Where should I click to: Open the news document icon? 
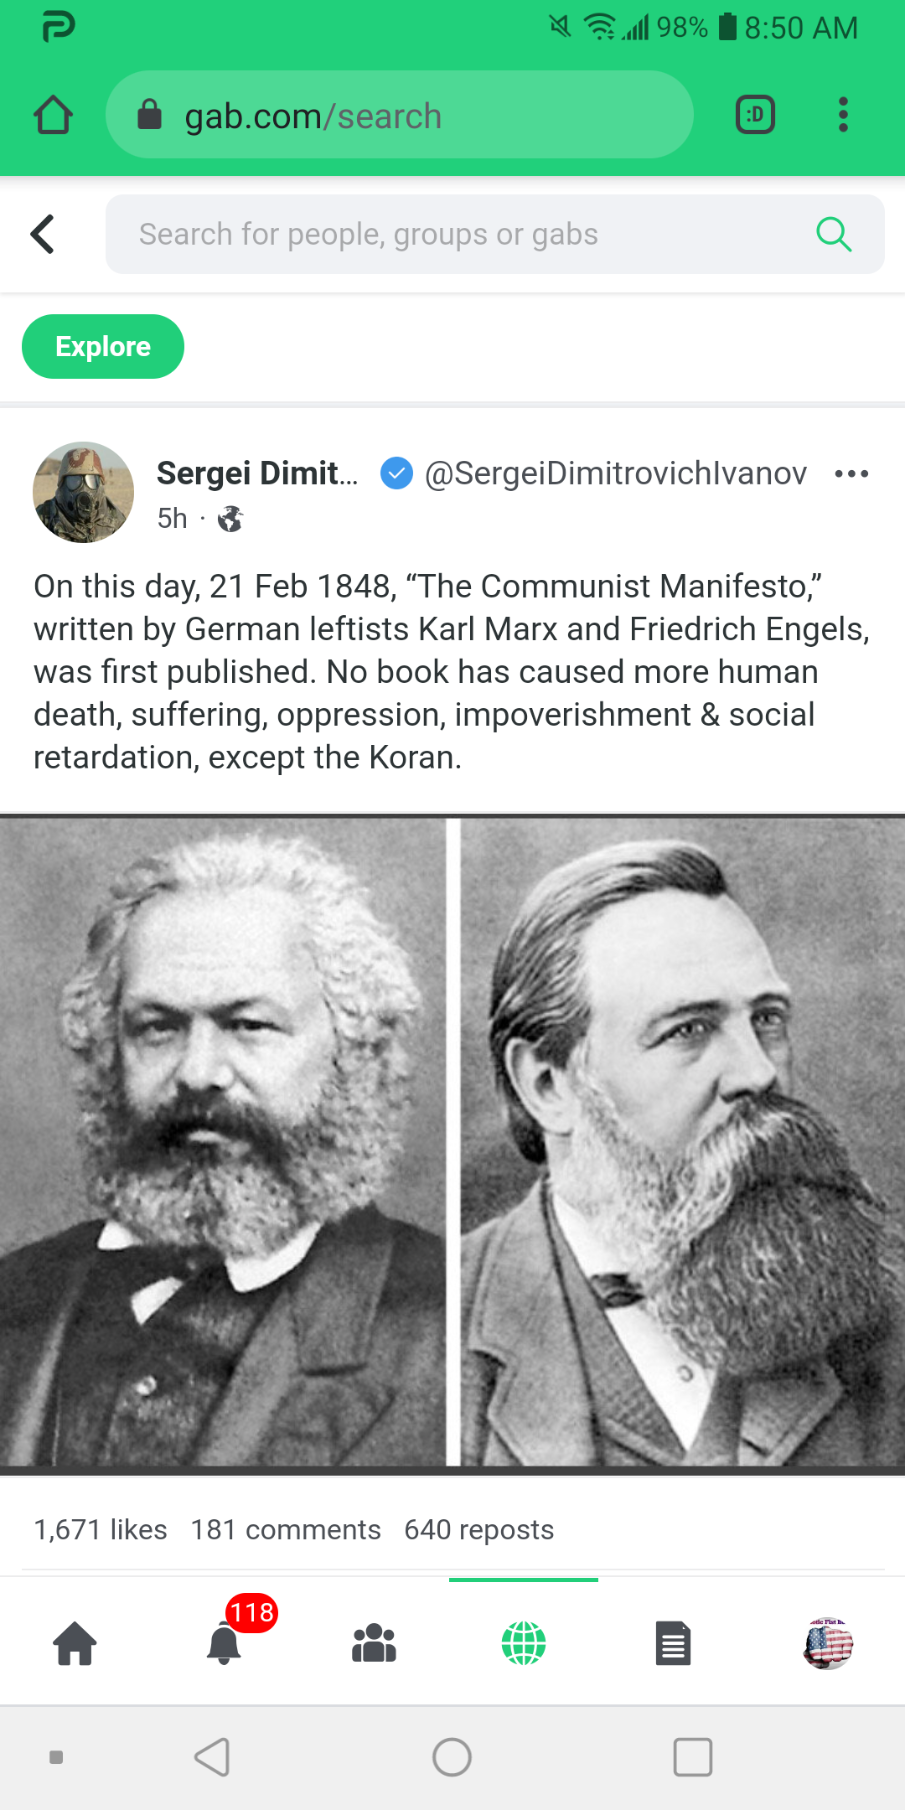click(673, 1643)
